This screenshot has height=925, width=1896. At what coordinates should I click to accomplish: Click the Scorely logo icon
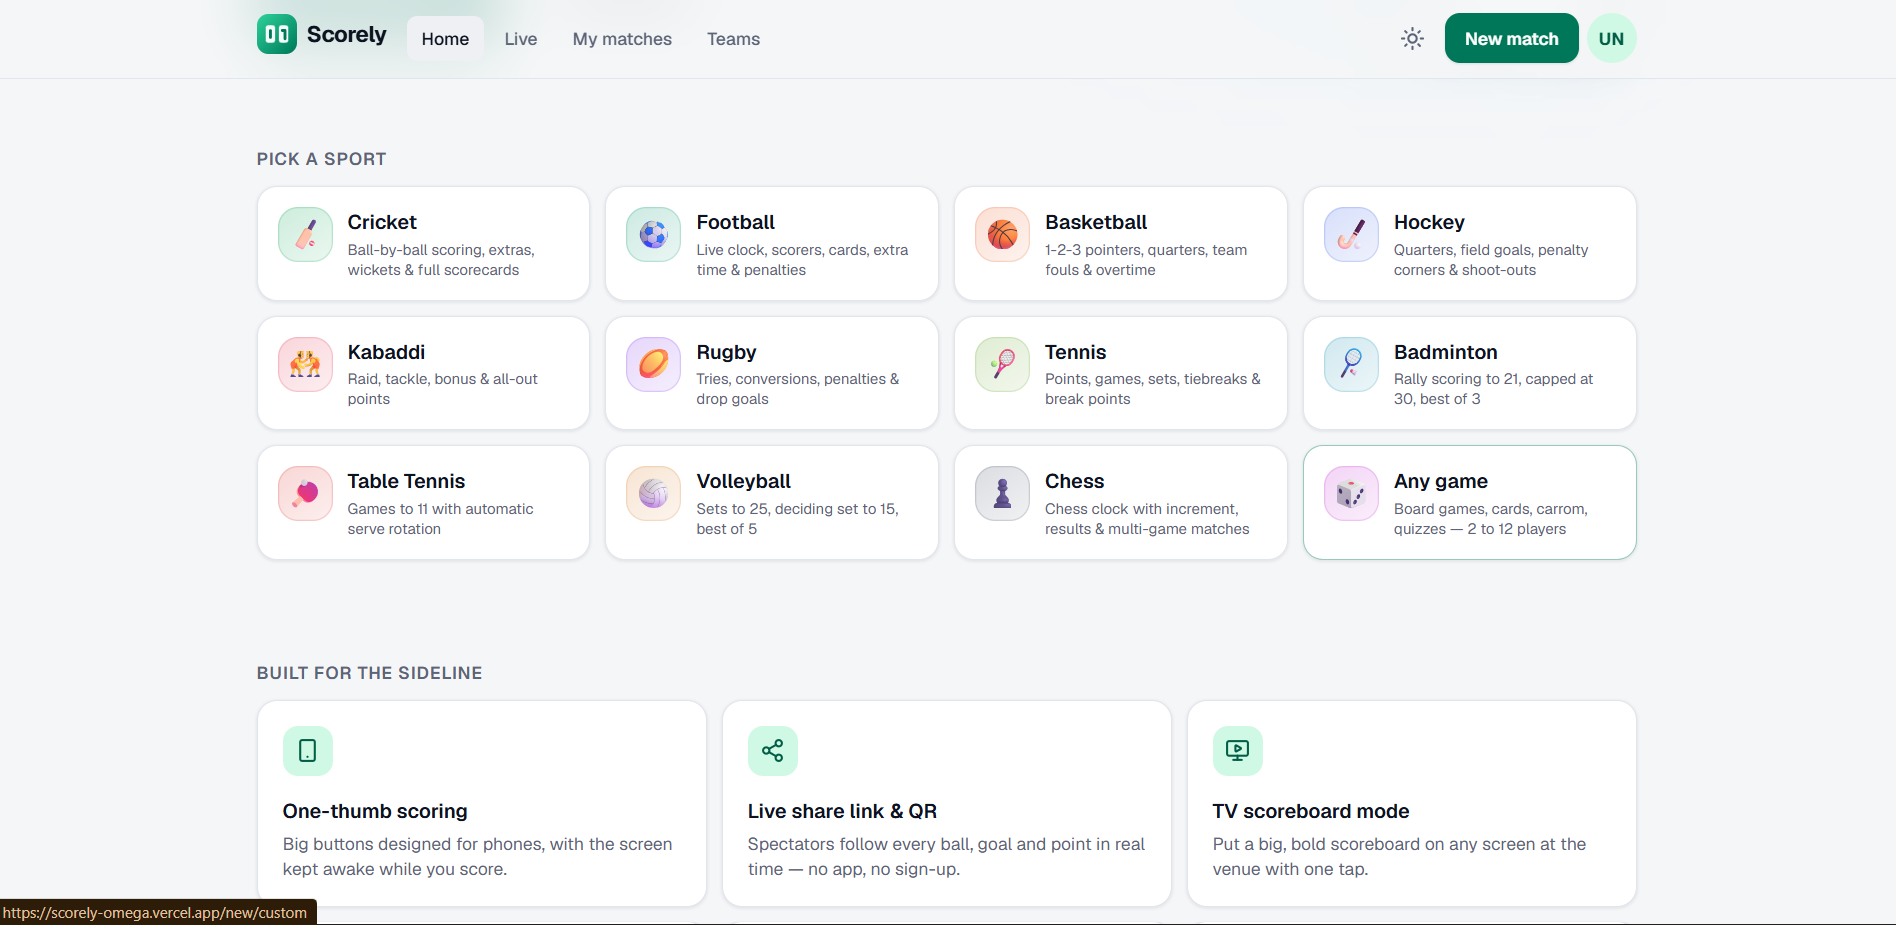coord(277,34)
